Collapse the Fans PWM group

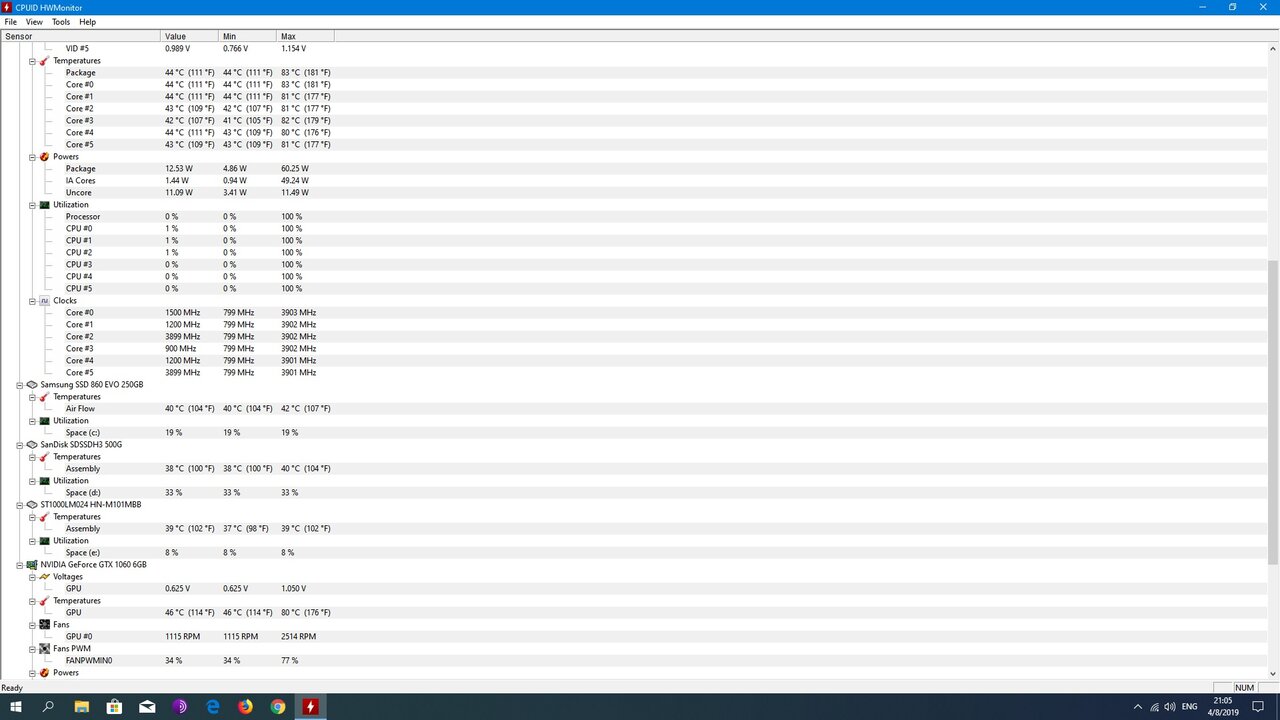pyautogui.click(x=32, y=649)
